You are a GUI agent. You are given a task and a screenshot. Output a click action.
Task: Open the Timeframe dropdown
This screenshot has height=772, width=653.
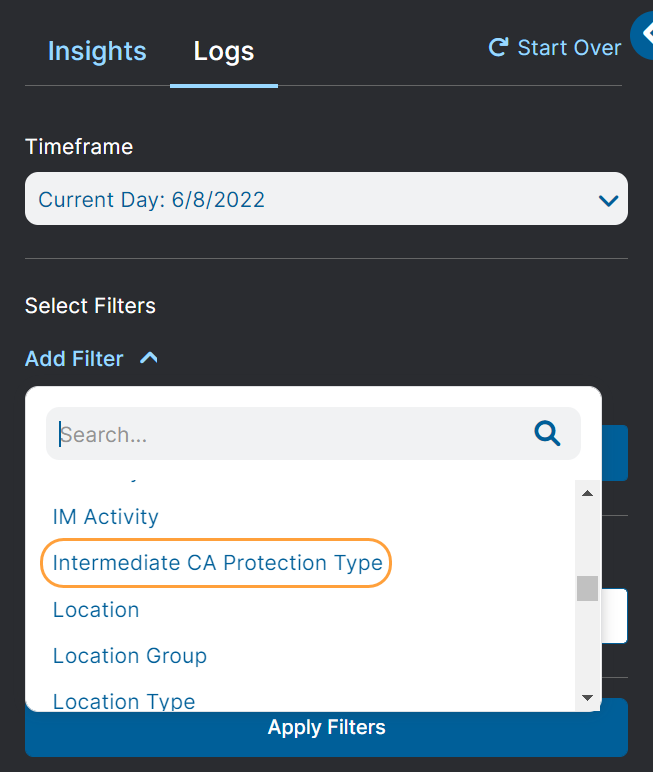[326, 199]
